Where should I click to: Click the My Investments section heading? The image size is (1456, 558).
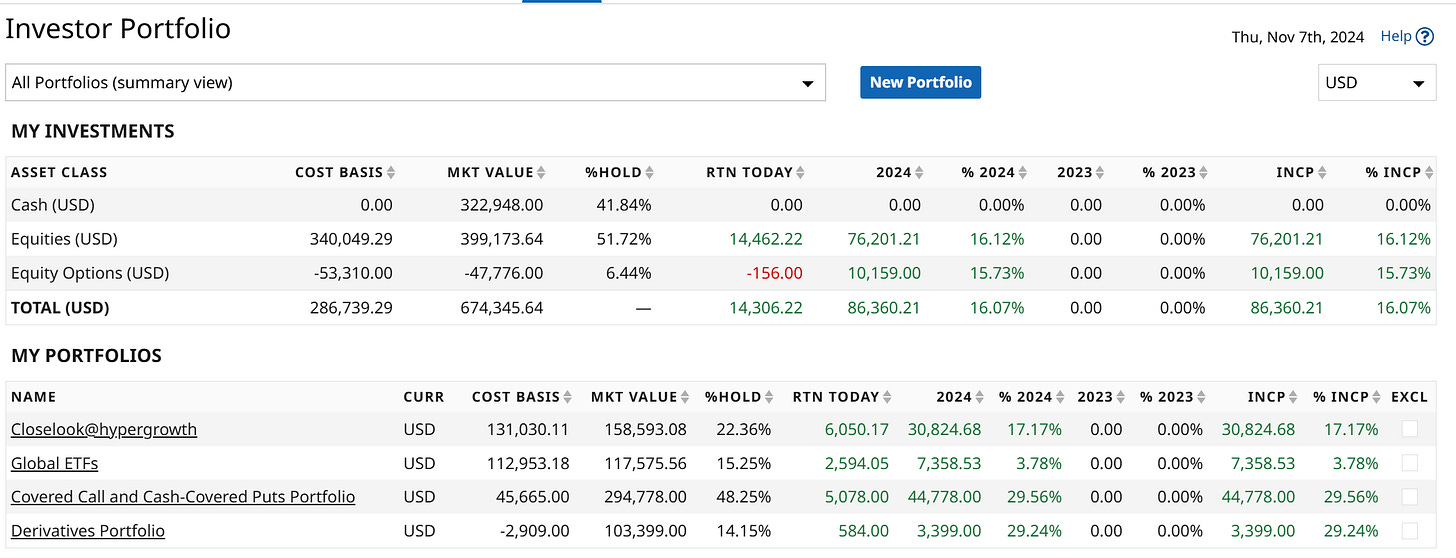point(92,131)
